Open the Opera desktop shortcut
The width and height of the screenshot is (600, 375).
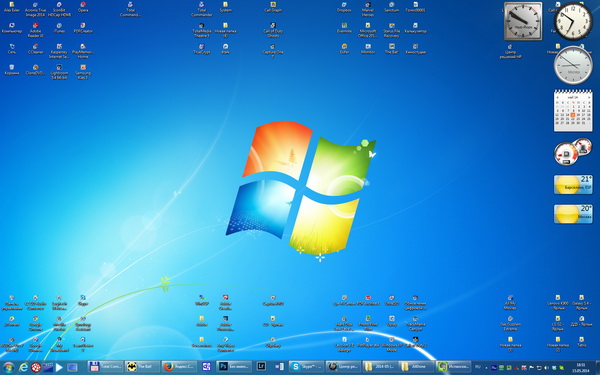coord(83,7)
